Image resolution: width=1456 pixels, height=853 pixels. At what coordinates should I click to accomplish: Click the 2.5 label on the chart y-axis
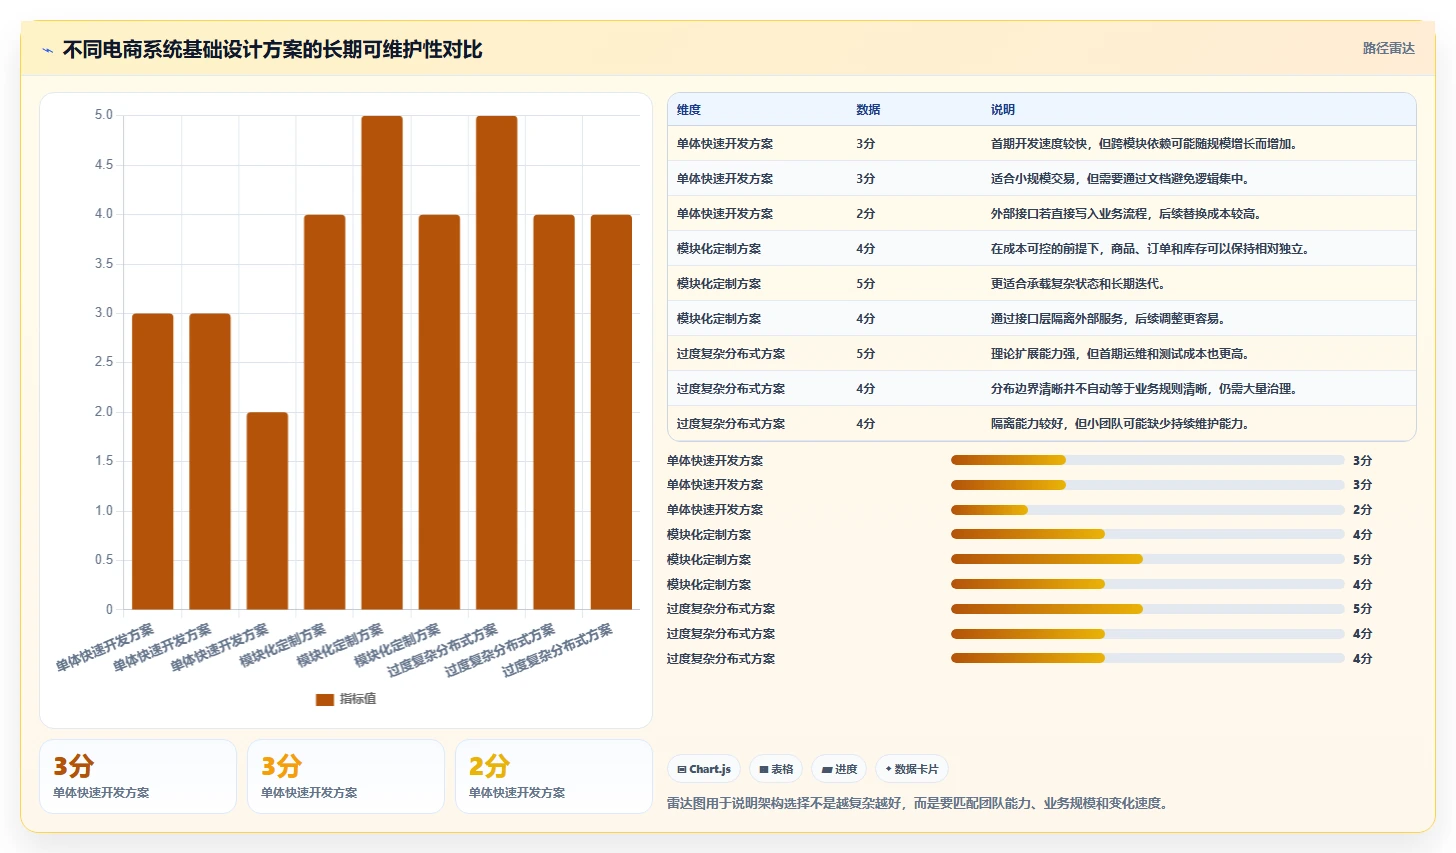tap(104, 362)
